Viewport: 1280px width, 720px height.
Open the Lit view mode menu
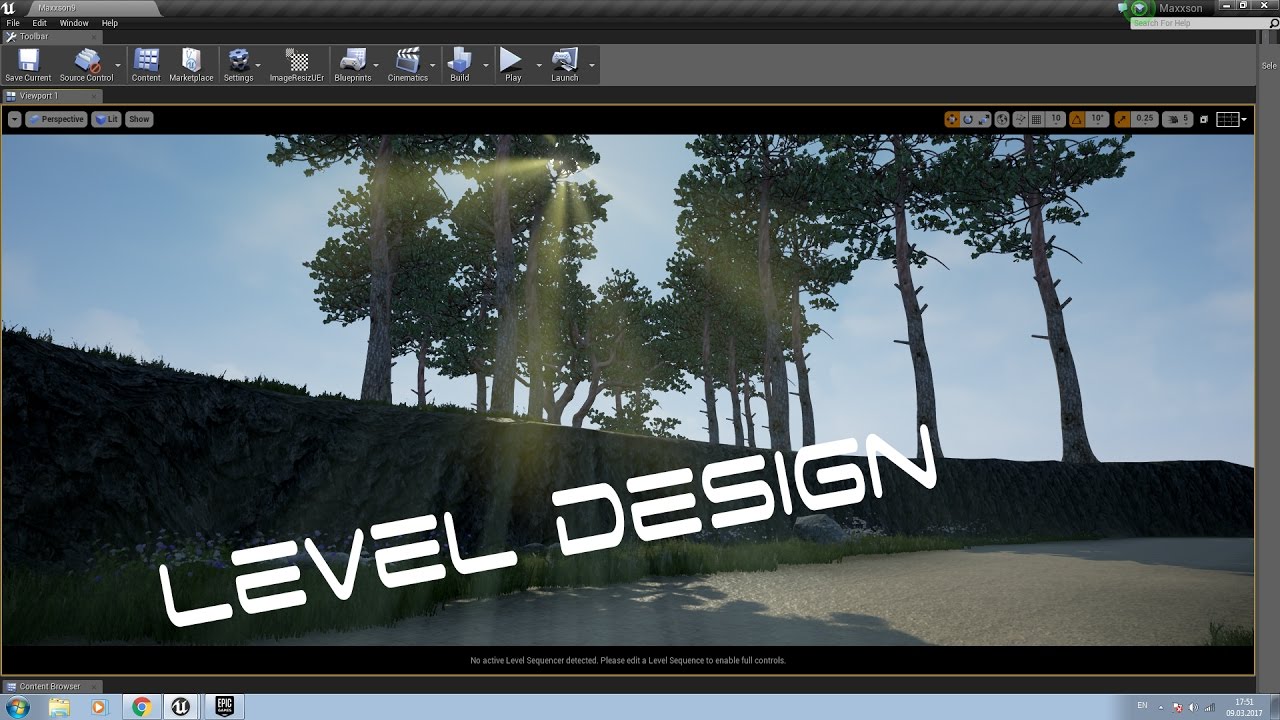106,119
